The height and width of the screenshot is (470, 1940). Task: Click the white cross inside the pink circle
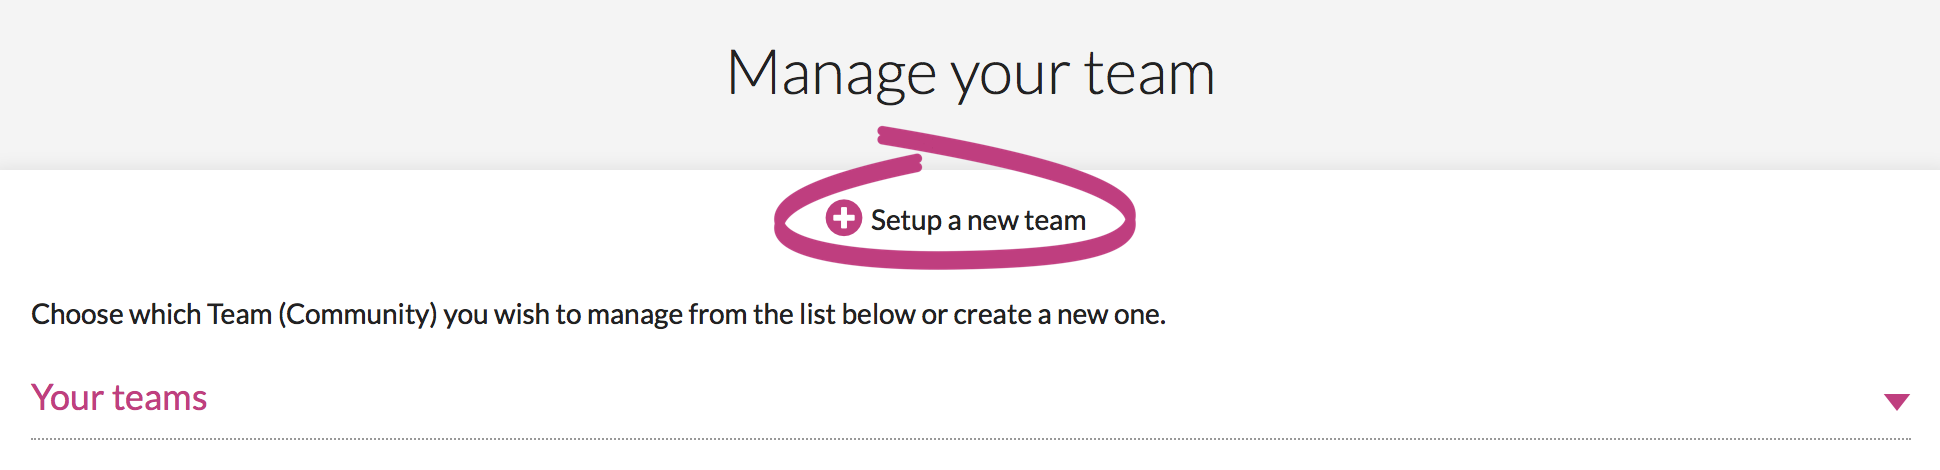click(x=843, y=217)
